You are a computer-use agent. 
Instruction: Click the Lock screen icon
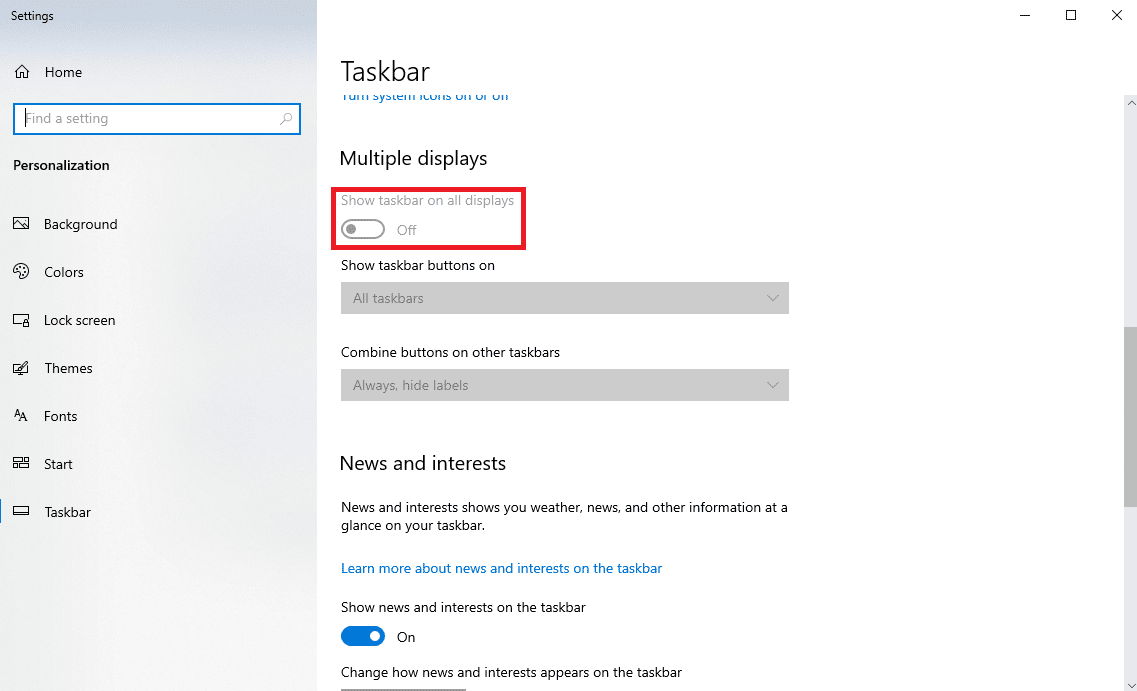tap(21, 320)
